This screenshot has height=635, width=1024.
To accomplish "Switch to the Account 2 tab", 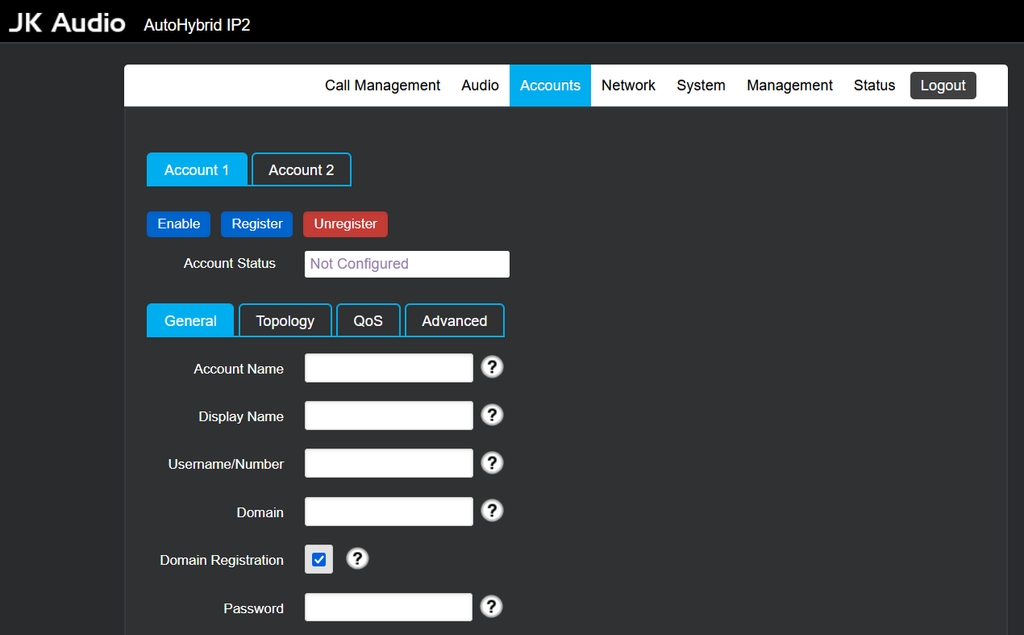I will coord(301,170).
